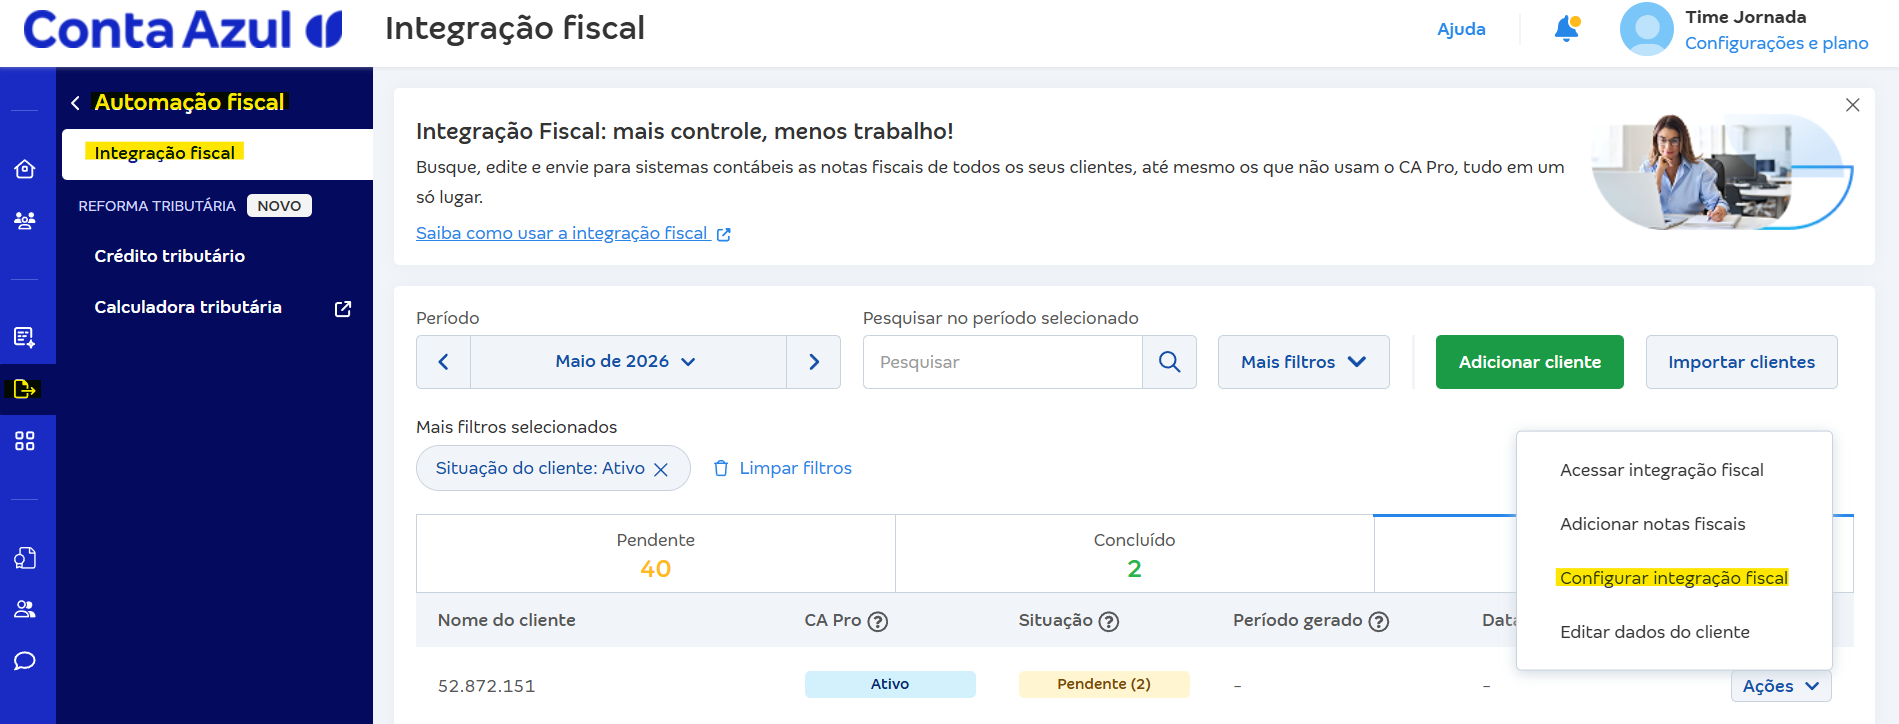Image resolution: width=1899 pixels, height=724 pixels.
Task: Open notifications bell icon
Action: pyautogui.click(x=1567, y=29)
